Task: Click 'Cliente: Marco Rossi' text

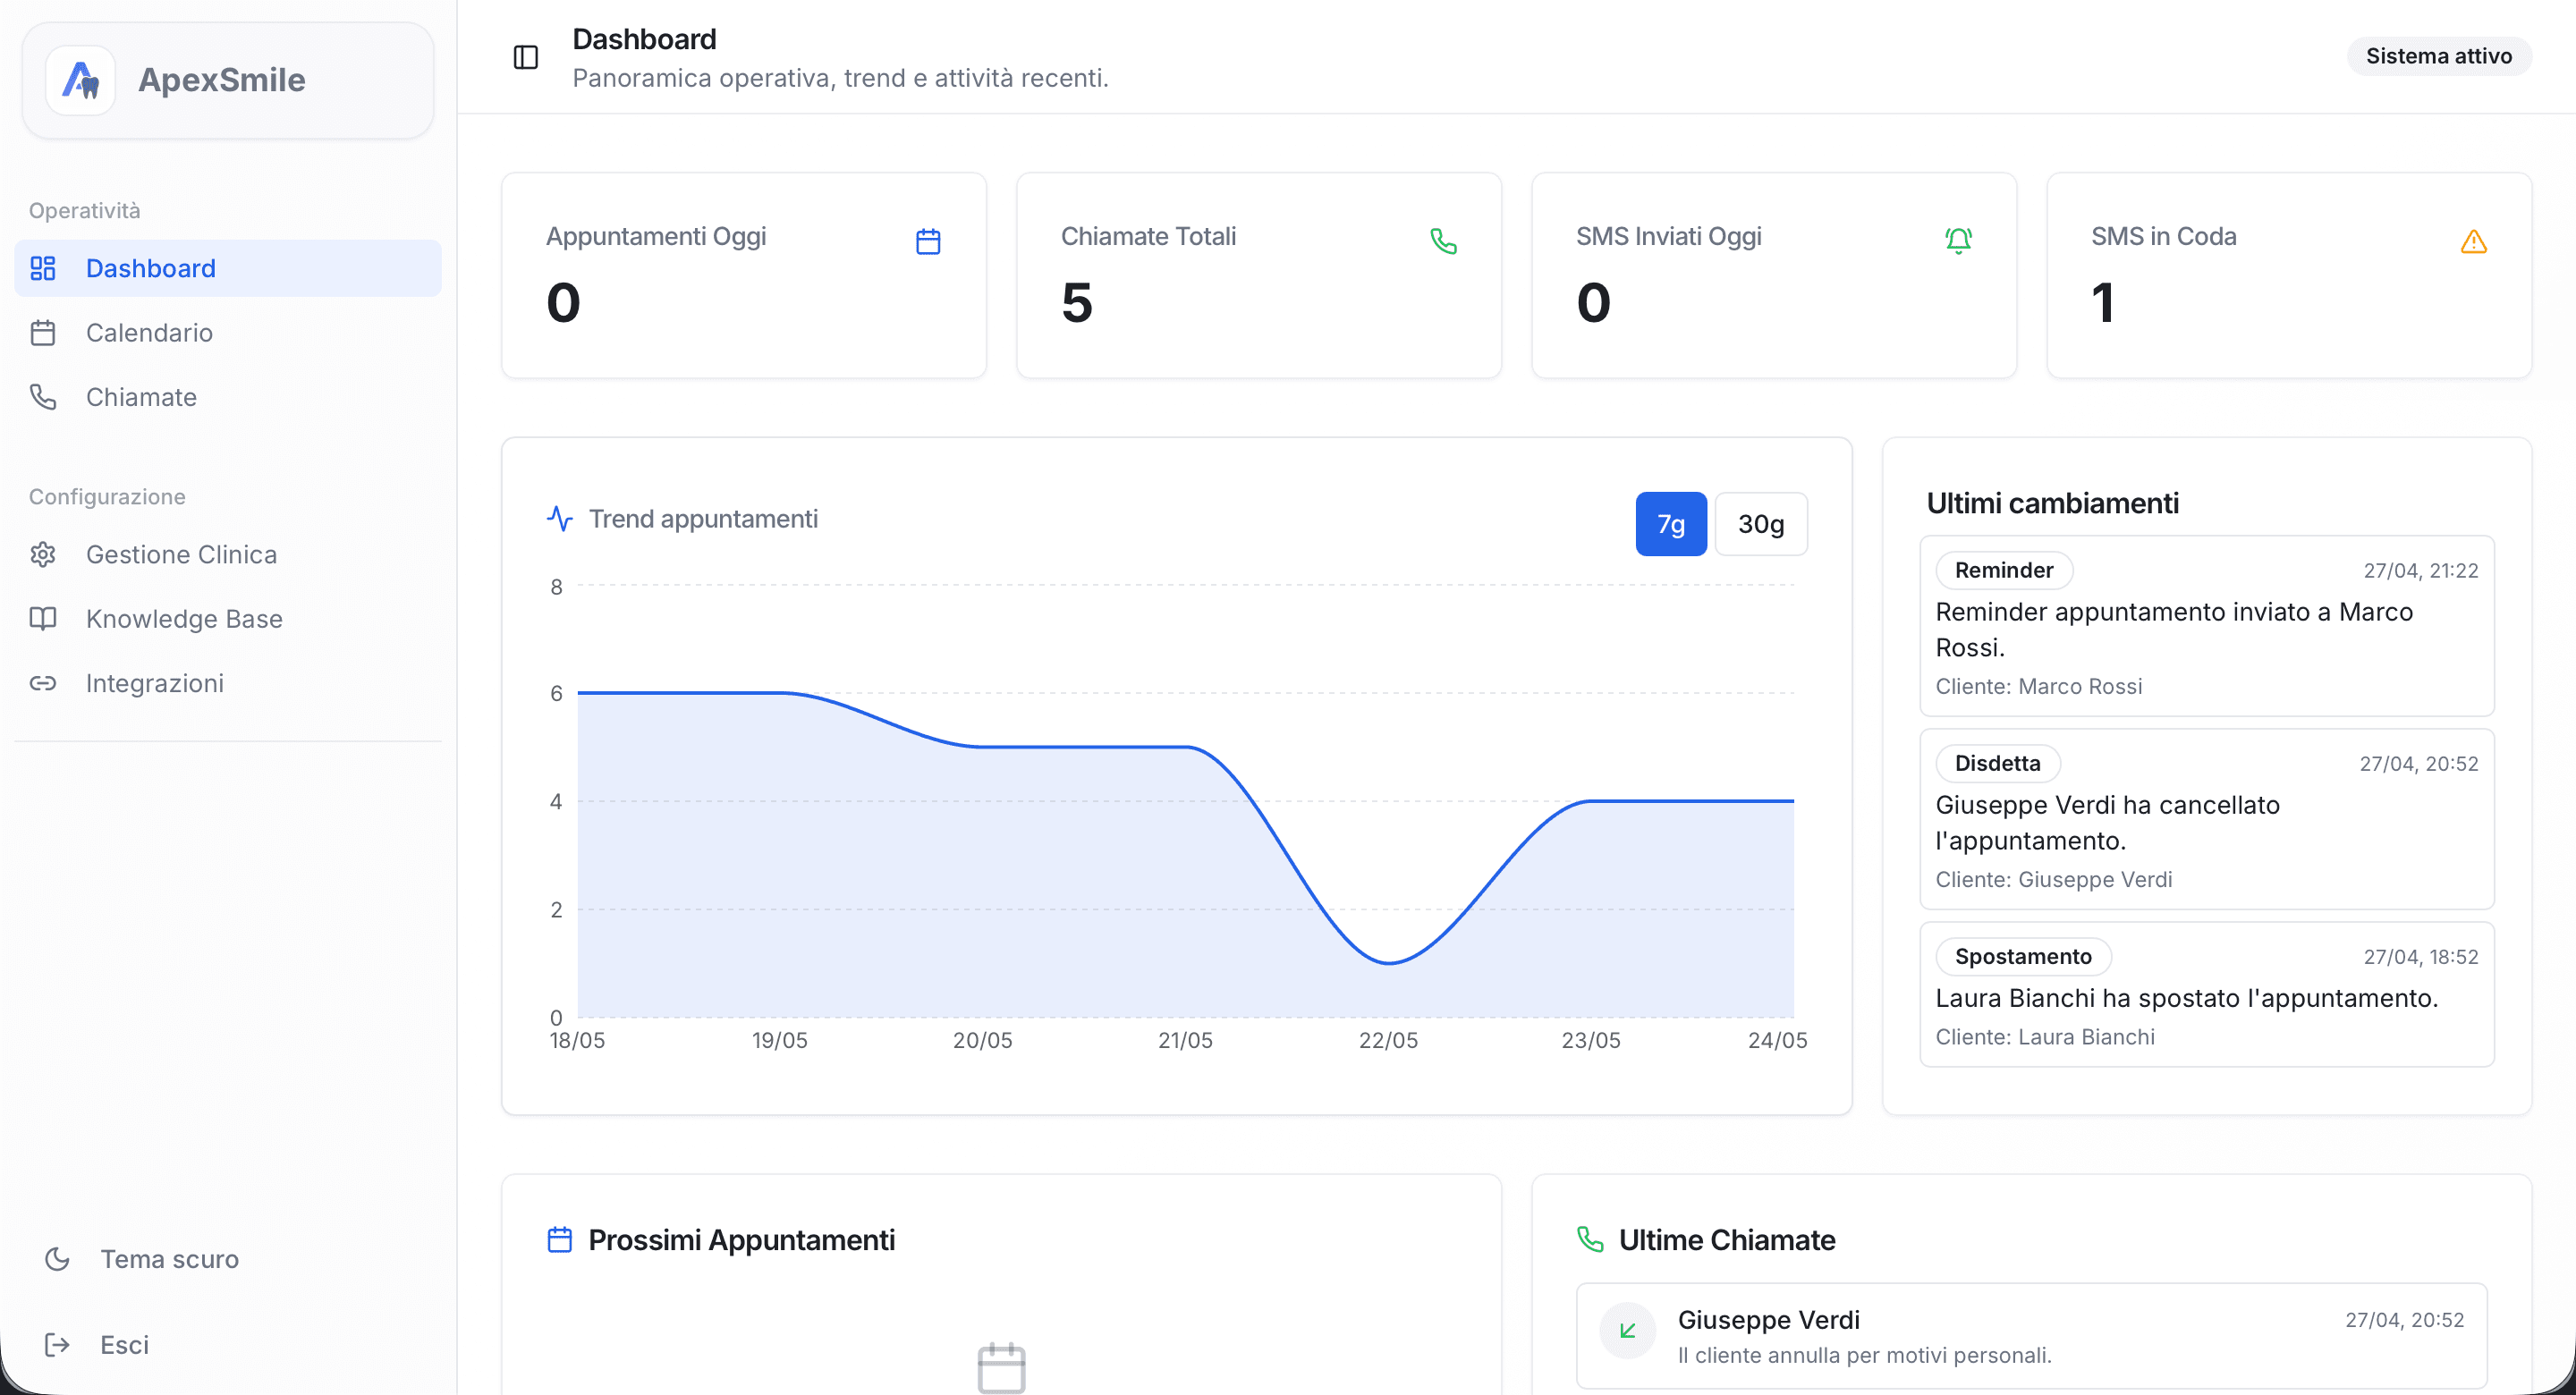Action: click(2038, 686)
